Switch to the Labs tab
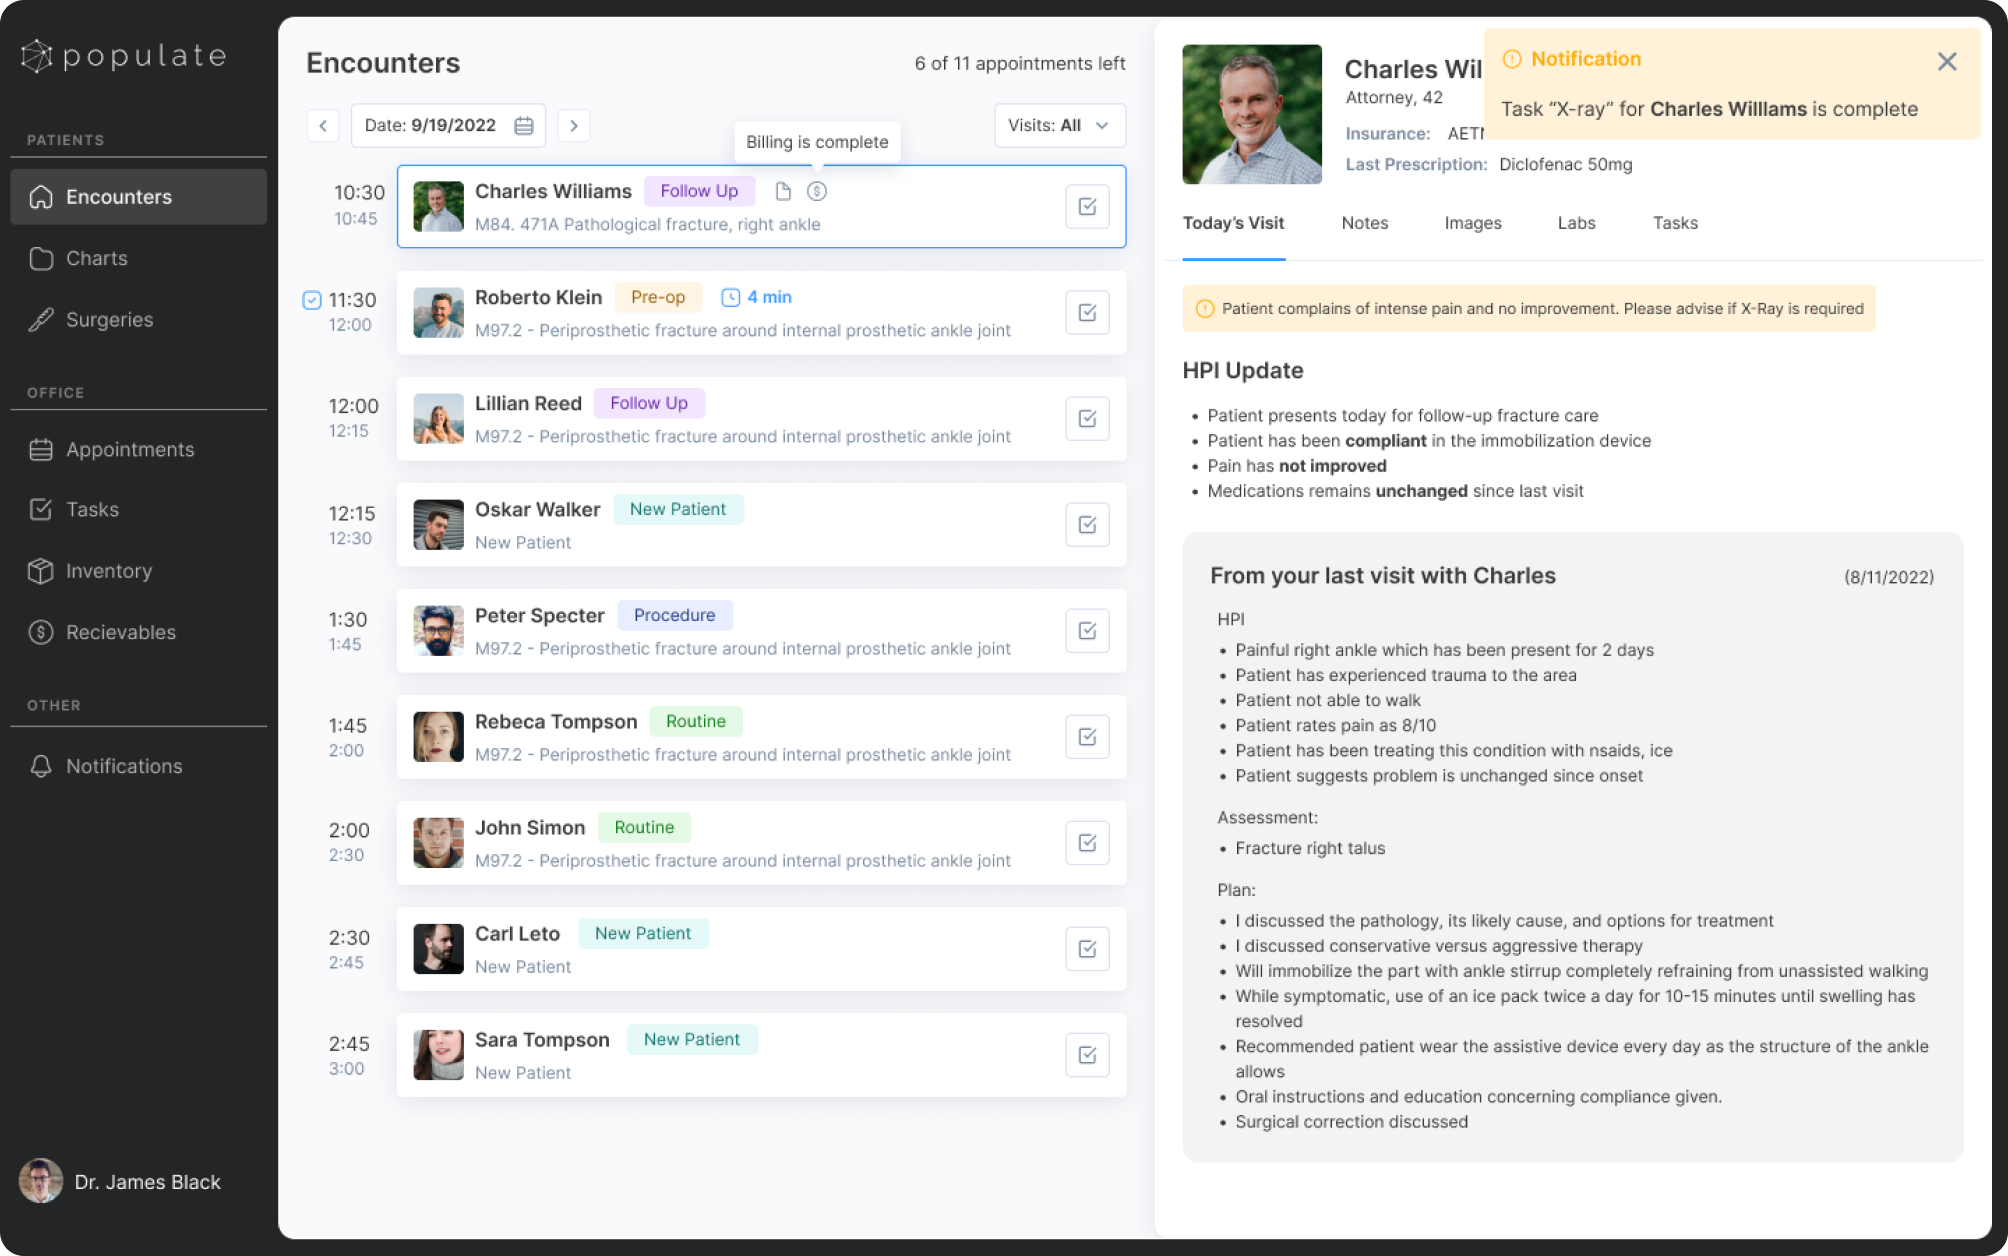 coord(1576,223)
